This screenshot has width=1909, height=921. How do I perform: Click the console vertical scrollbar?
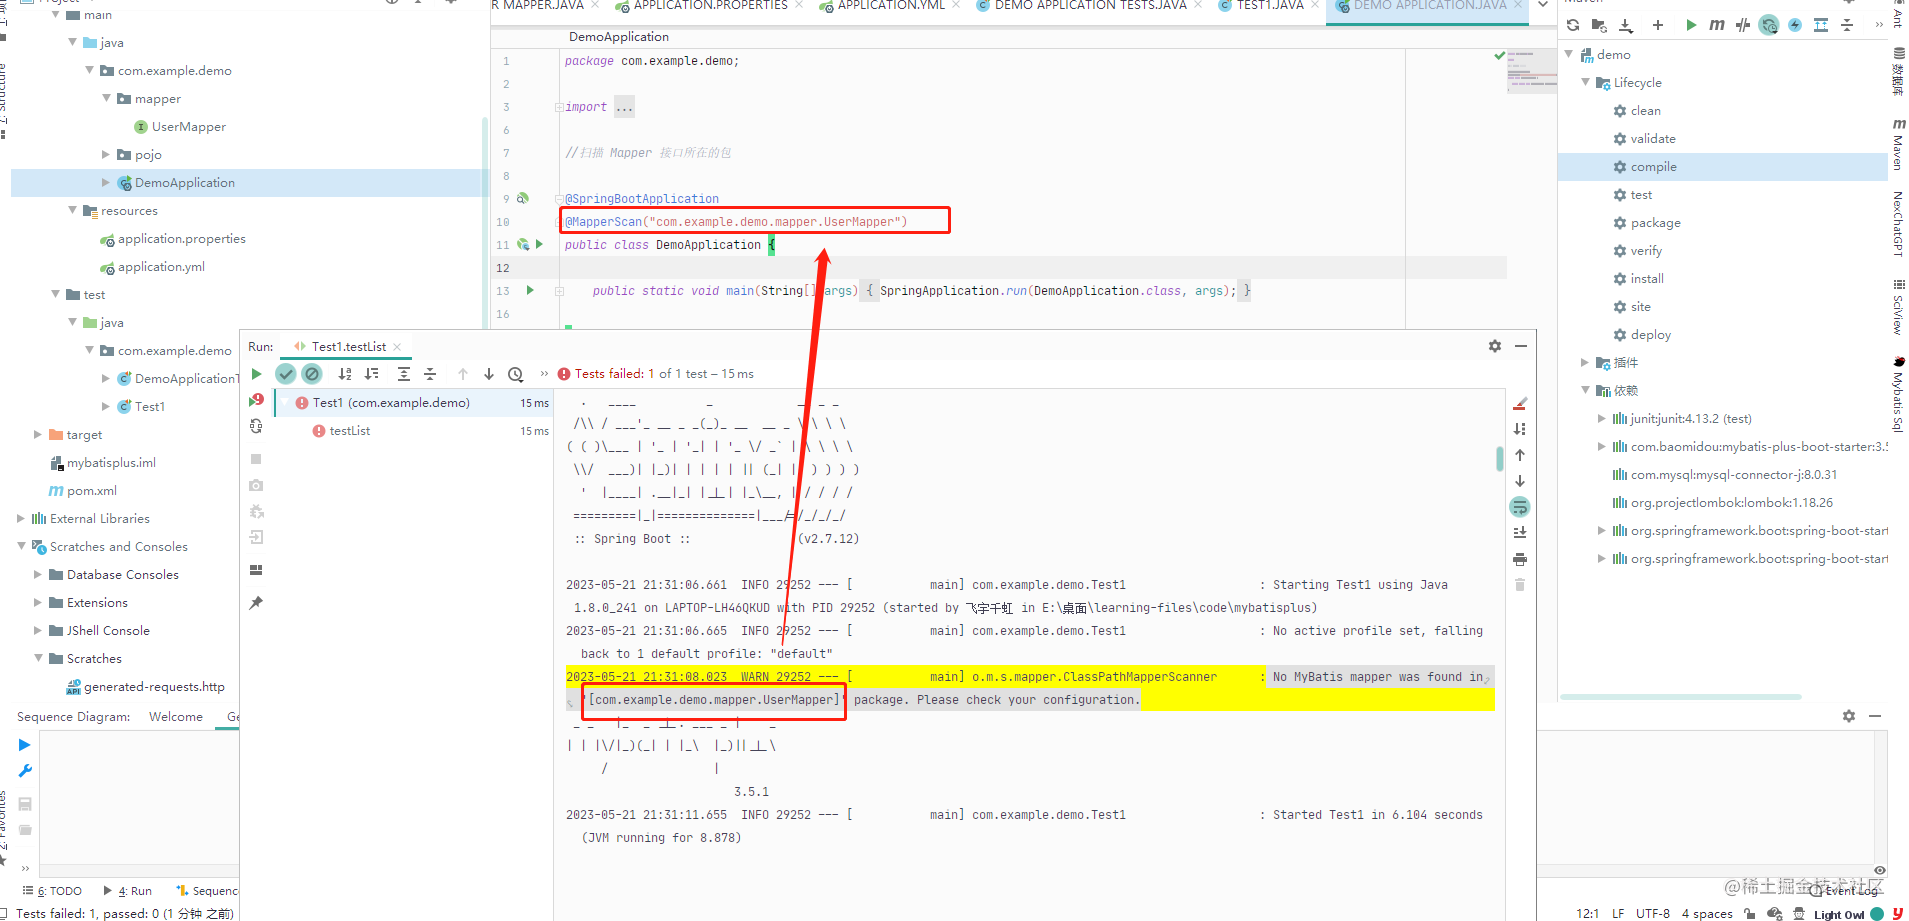click(1499, 460)
